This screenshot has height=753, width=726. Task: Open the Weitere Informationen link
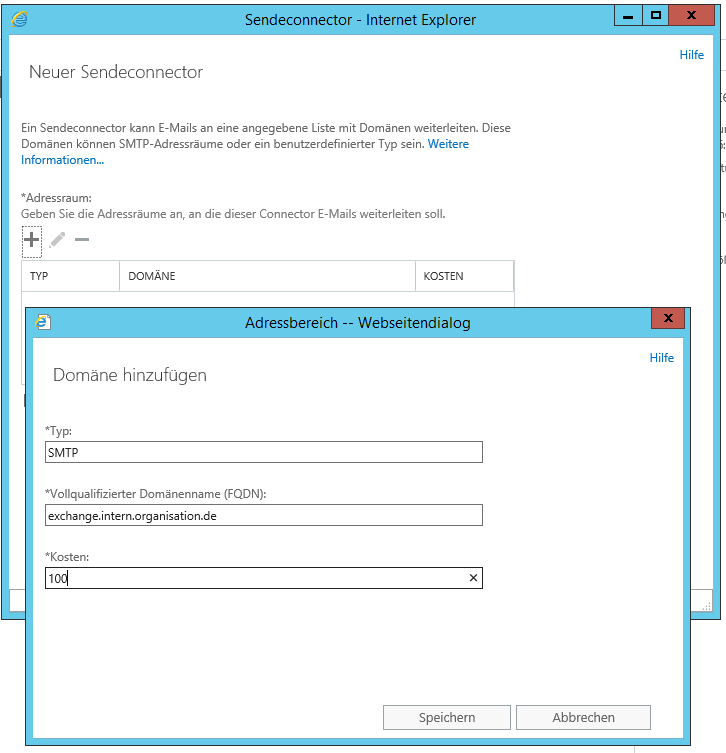tap(448, 144)
